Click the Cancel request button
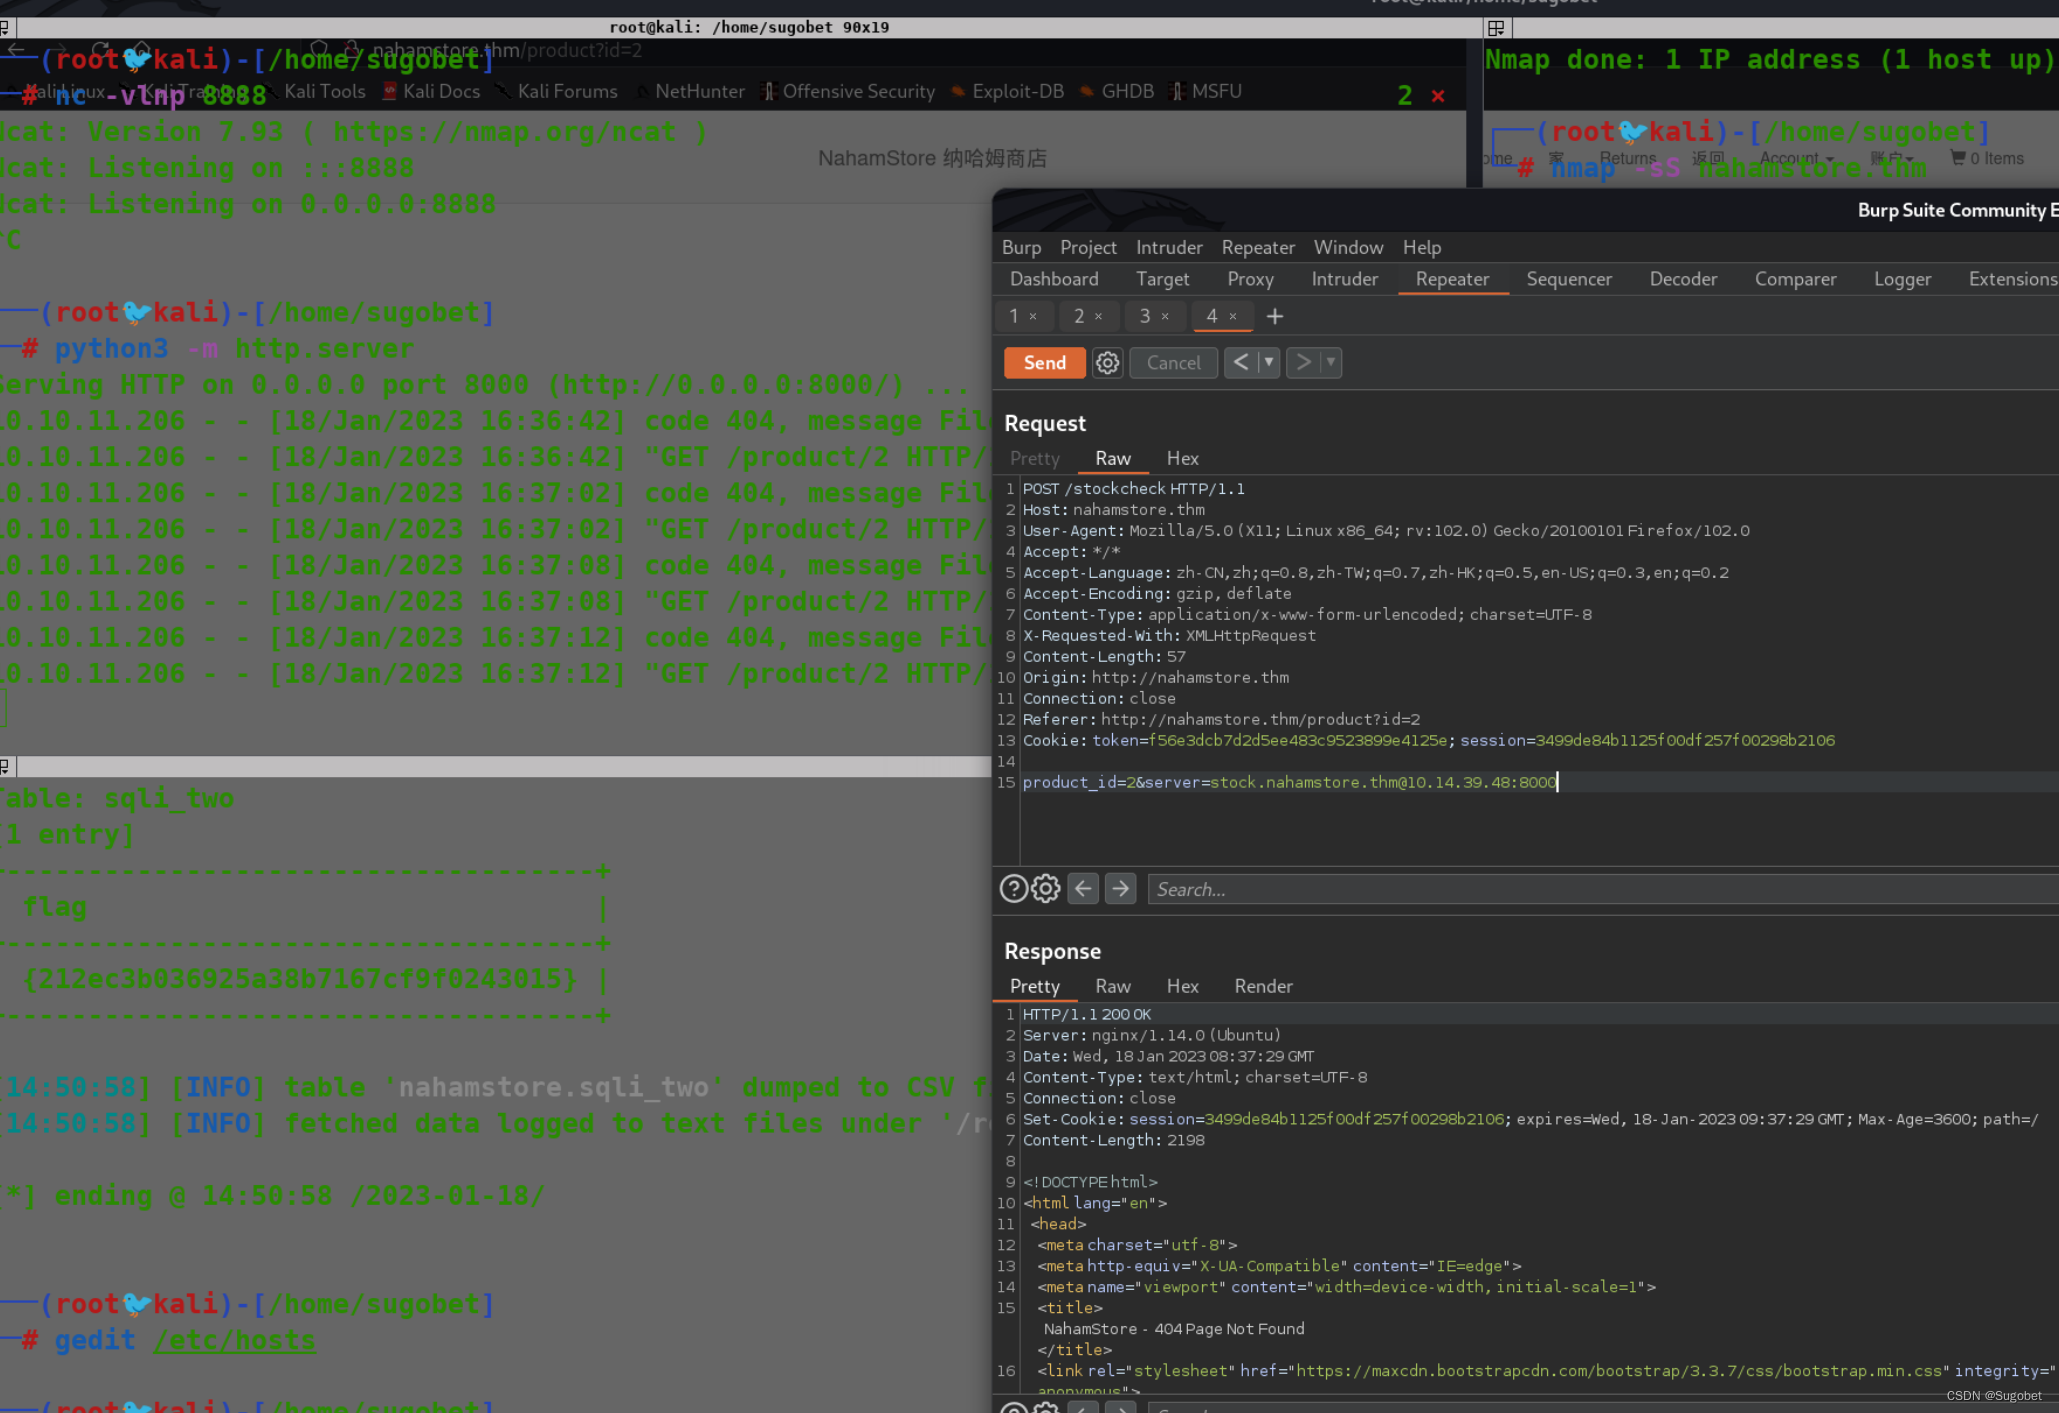The width and height of the screenshot is (2059, 1413). click(x=1173, y=363)
